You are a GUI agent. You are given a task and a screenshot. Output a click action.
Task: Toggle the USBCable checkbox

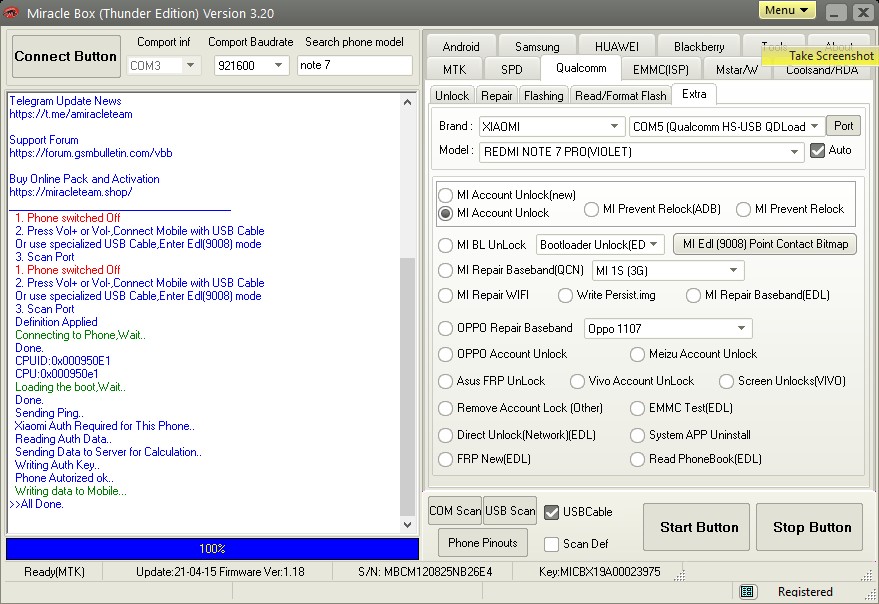point(552,512)
